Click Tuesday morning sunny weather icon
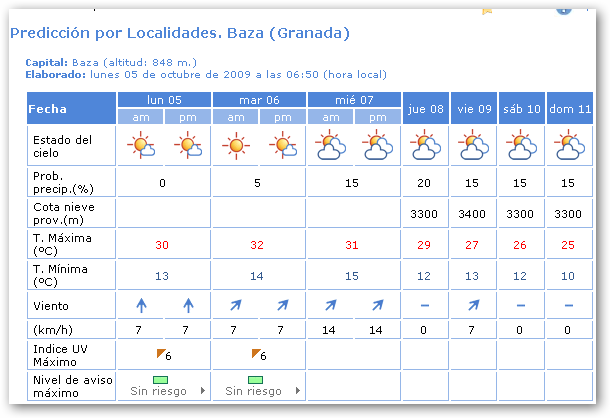 [x=235, y=148]
